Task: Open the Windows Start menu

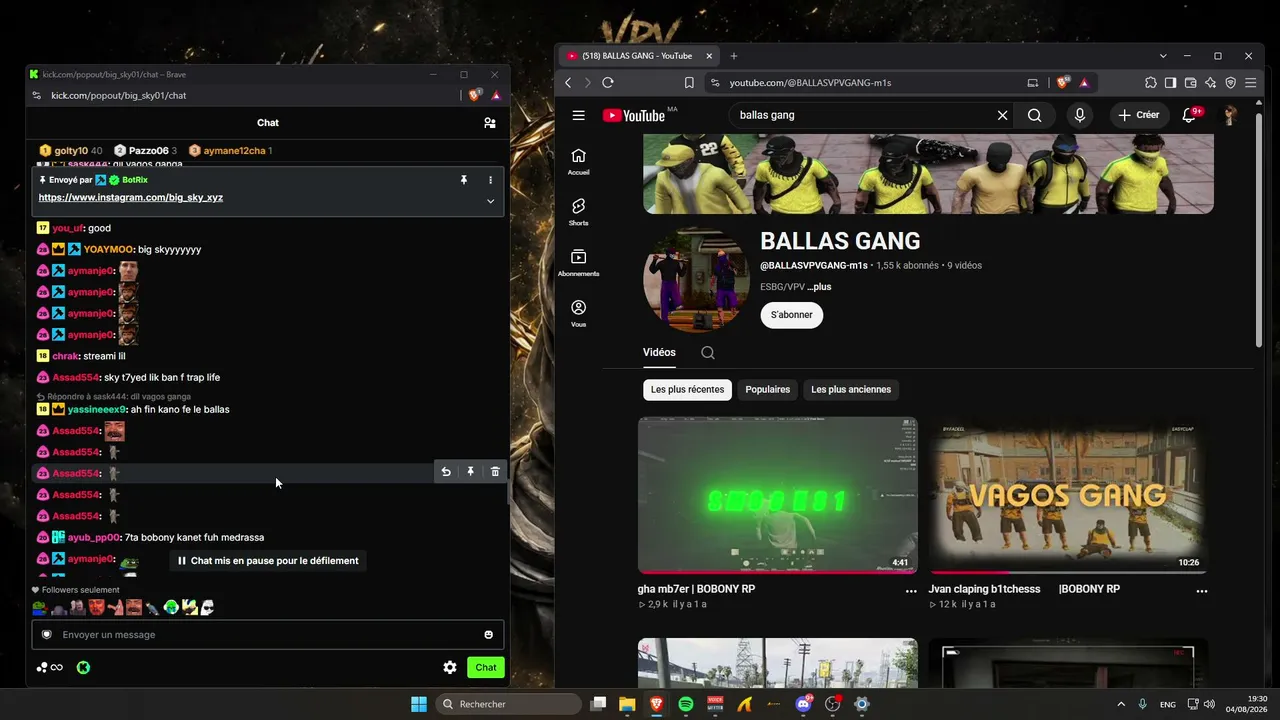Action: (419, 704)
